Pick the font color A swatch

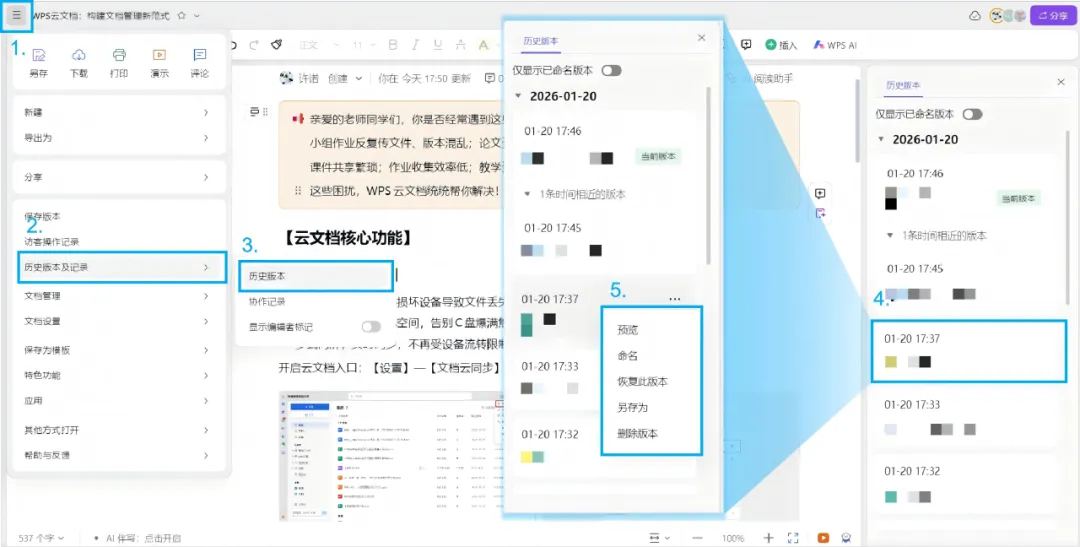(483, 45)
